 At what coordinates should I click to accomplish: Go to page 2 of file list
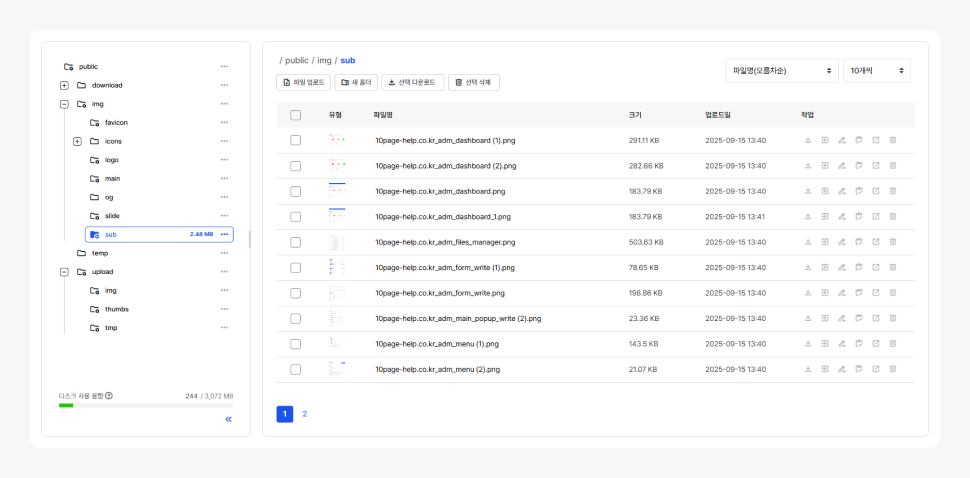(x=305, y=414)
